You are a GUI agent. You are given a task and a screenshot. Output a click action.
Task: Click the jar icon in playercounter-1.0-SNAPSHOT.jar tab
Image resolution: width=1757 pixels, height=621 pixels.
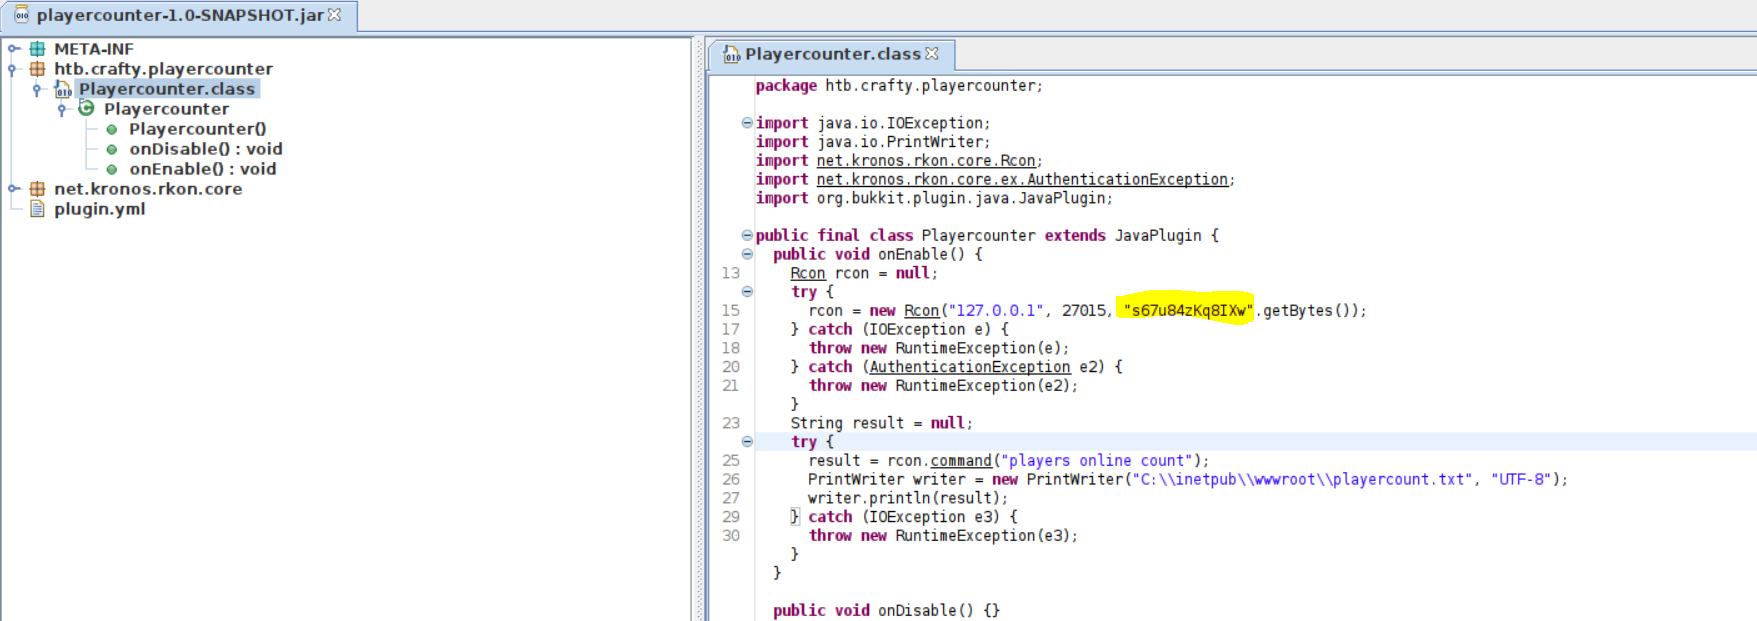pyautogui.click(x=21, y=15)
